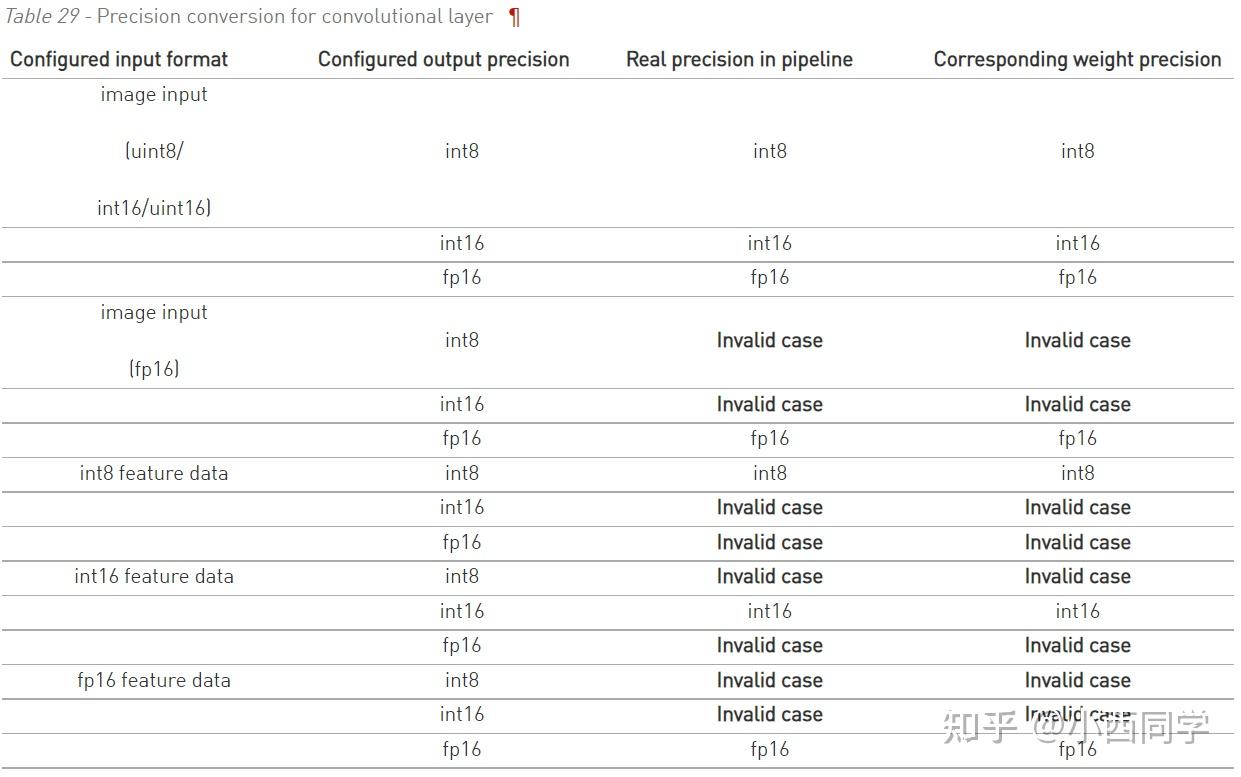Select the 'fp16 feature data' row label
This screenshot has height=777, width=1241.
(x=154, y=680)
